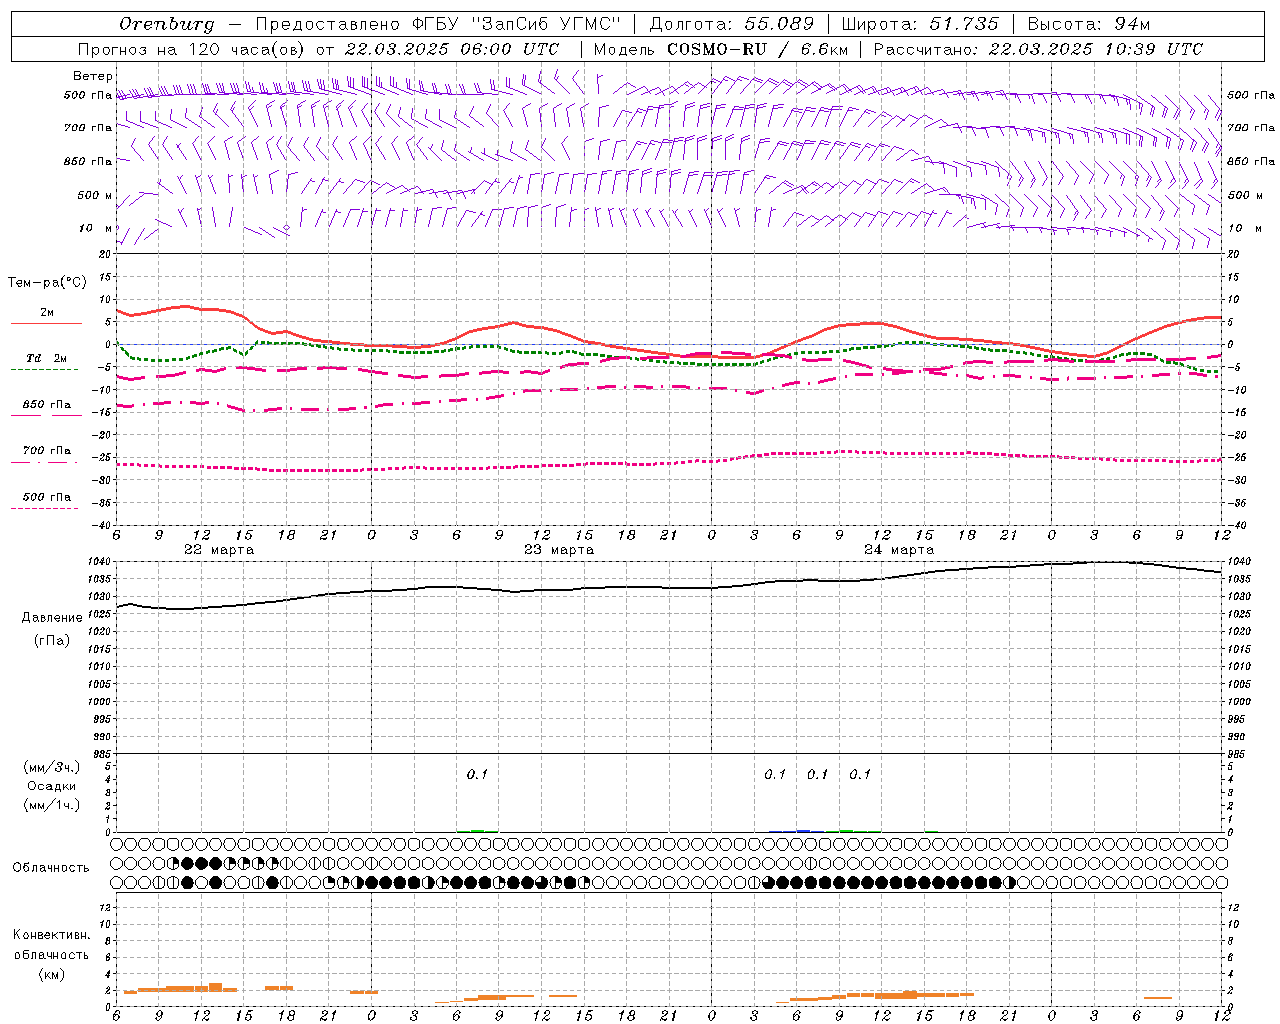Viewport: 1280px width, 1024px height.
Task: Click the Давление pressure panel label
Action: point(52,618)
